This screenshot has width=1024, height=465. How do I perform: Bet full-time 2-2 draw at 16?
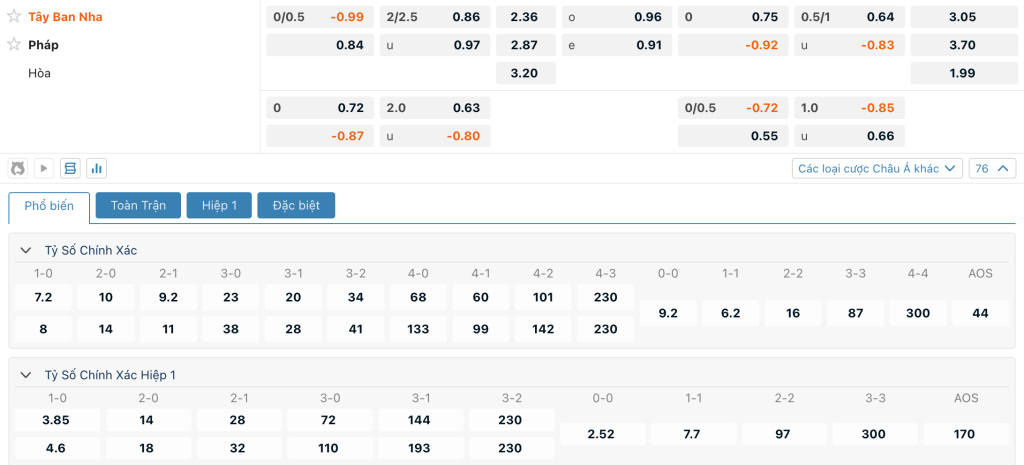(x=793, y=313)
